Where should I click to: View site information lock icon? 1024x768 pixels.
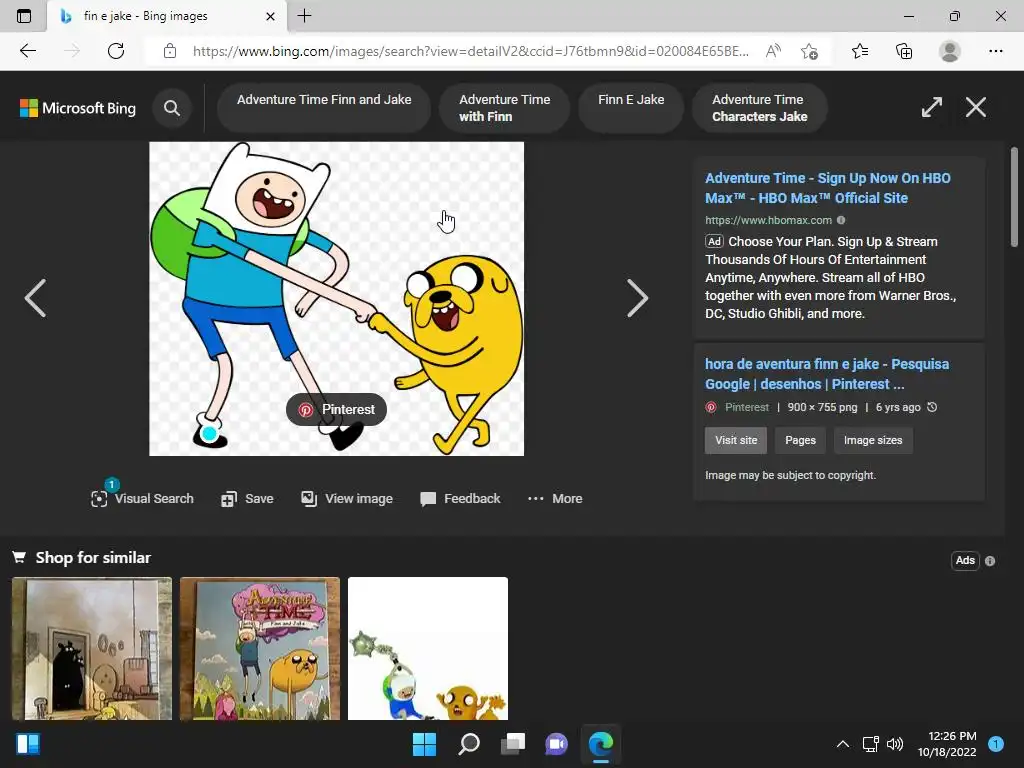pyautogui.click(x=170, y=51)
